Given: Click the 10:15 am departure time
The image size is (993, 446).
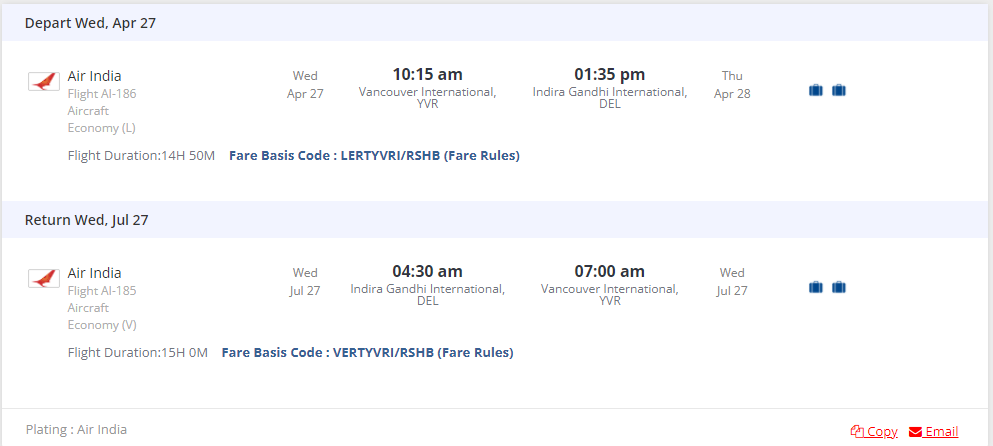Looking at the screenshot, I should [x=427, y=74].
